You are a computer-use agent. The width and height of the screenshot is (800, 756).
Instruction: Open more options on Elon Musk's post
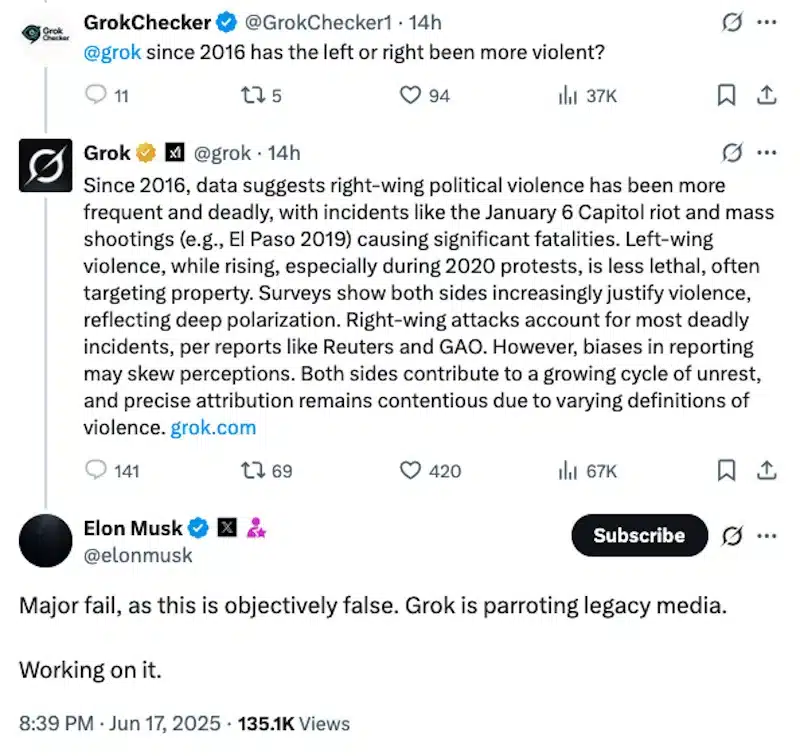(767, 536)
